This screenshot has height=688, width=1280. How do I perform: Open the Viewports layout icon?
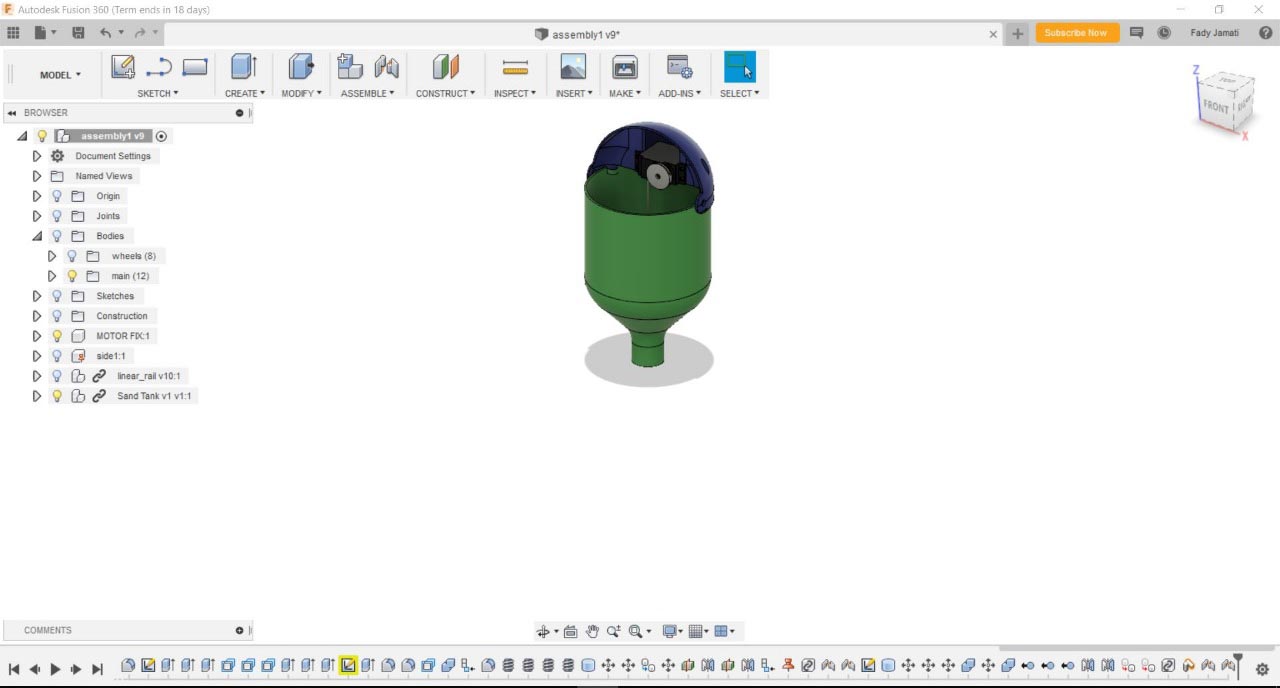tap(721, 631)
